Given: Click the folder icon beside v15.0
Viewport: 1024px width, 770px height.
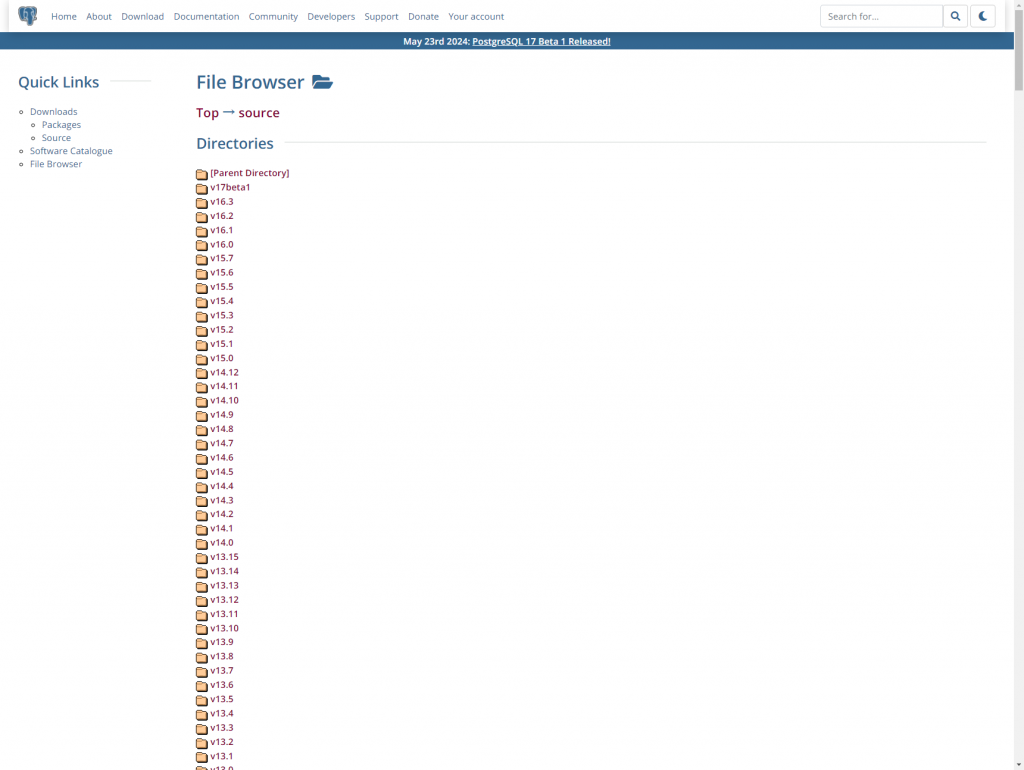Looking at the screenshot, I should (202, 359).
